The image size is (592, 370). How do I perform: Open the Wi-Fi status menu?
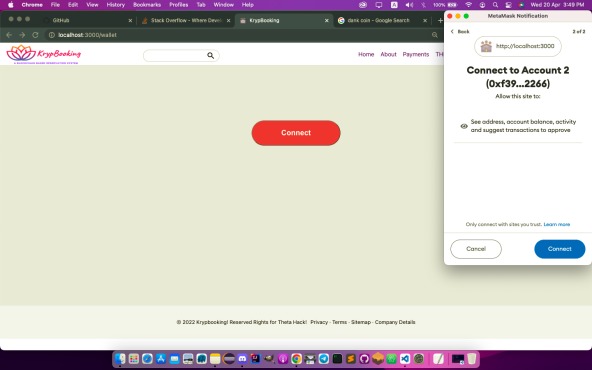(469, 5)
